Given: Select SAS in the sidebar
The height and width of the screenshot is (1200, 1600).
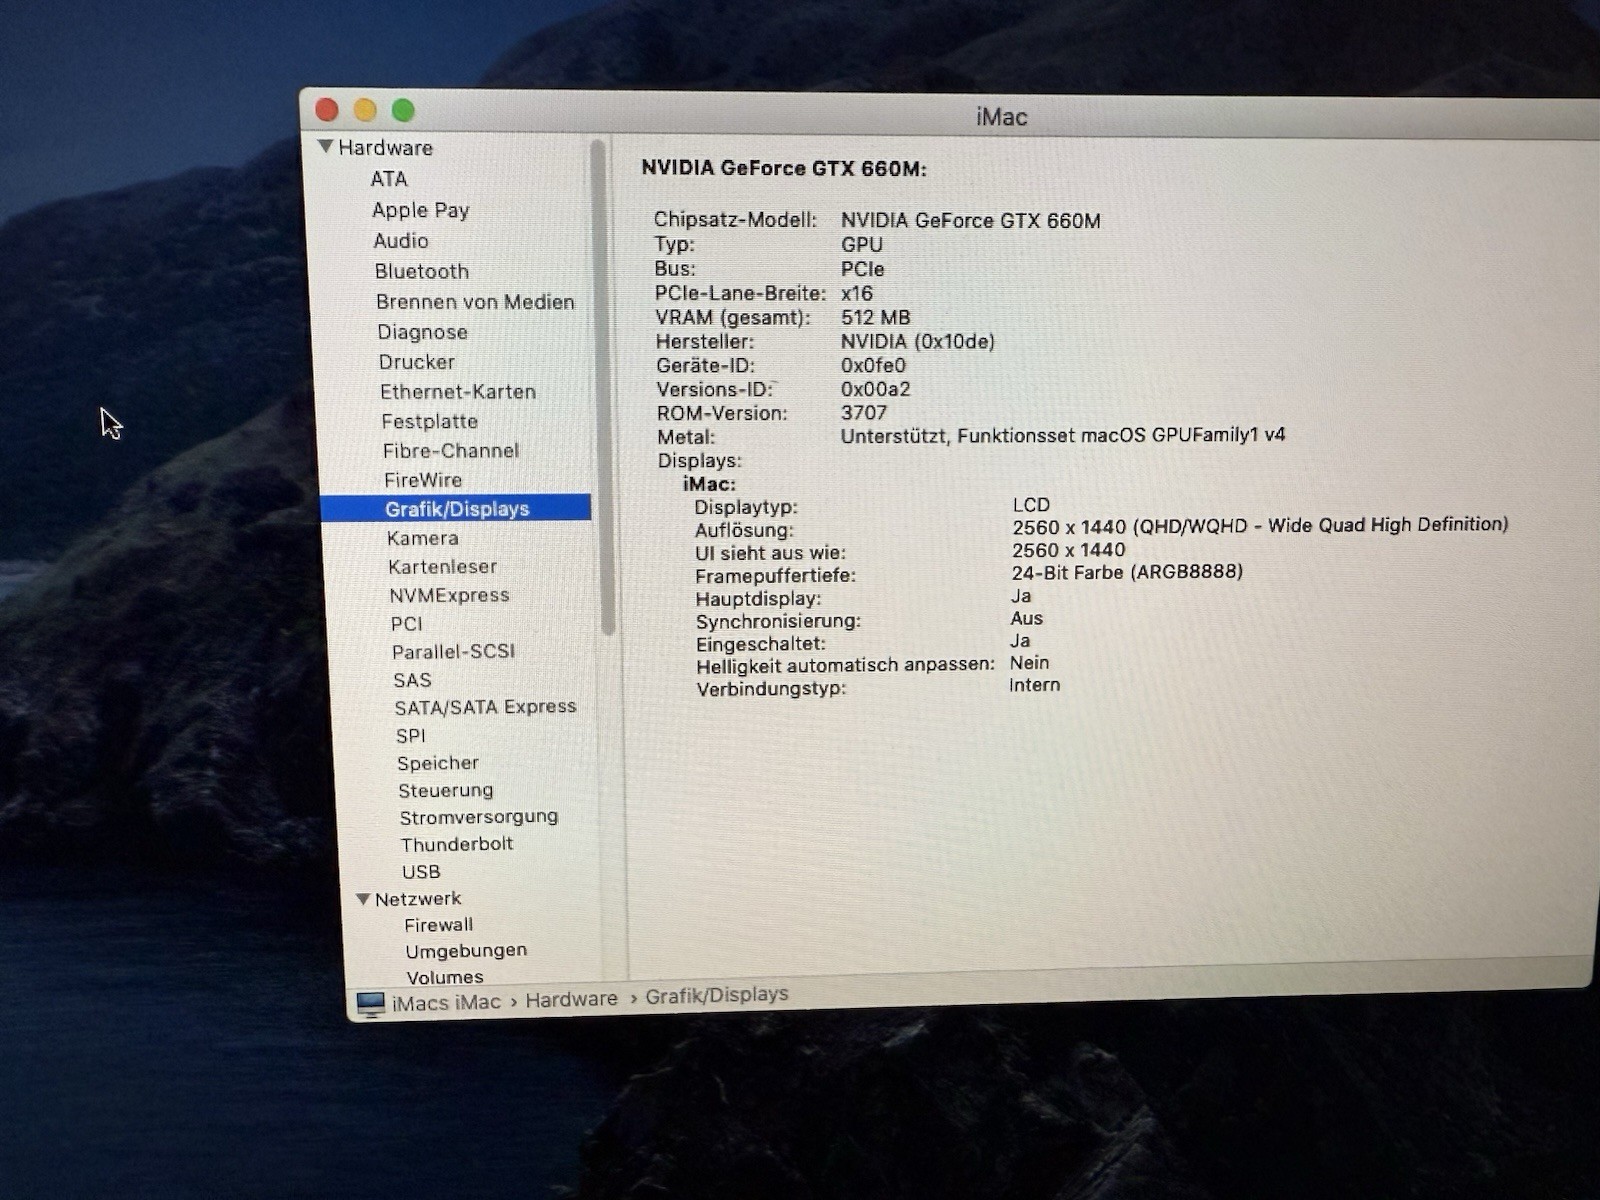Looking at the screenshot, I should [412, 680].
